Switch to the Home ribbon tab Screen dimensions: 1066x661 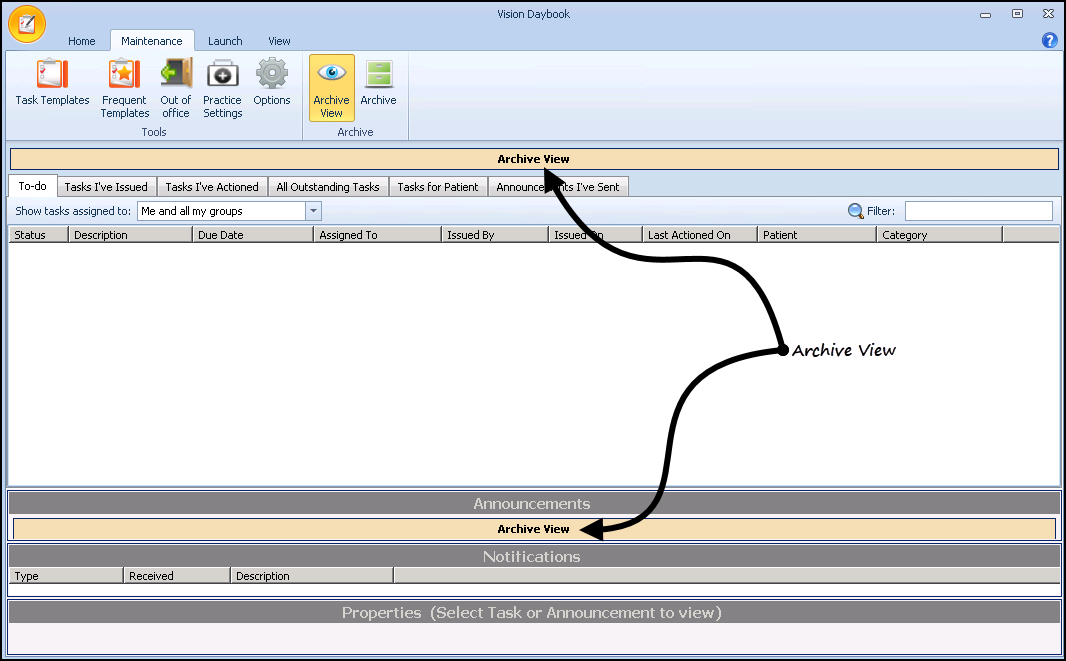point(81,41)
